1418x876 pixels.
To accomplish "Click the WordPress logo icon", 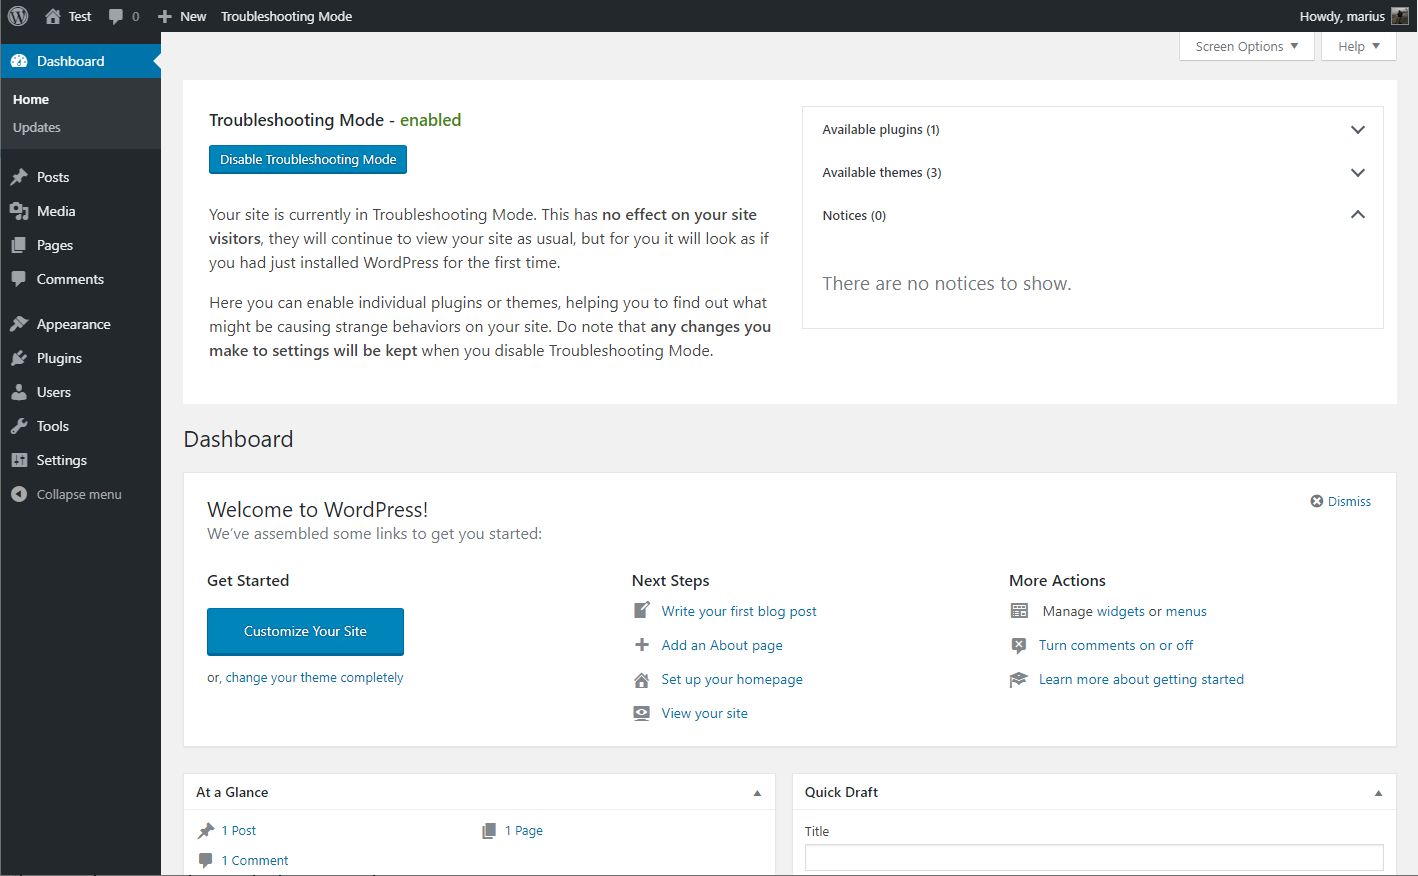I will click(x=18, y=16).
